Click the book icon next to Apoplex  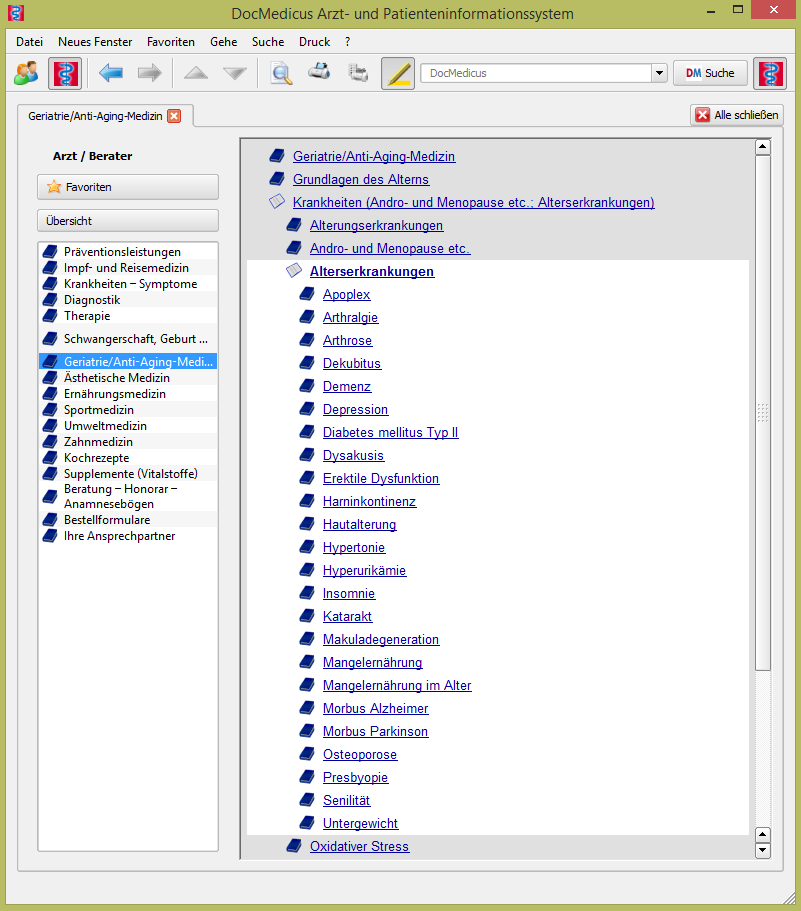(x=307, y=294)
